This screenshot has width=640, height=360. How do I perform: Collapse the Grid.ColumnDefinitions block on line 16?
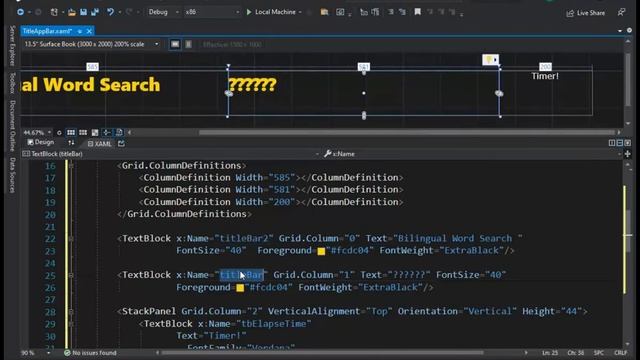pos(71,166)
